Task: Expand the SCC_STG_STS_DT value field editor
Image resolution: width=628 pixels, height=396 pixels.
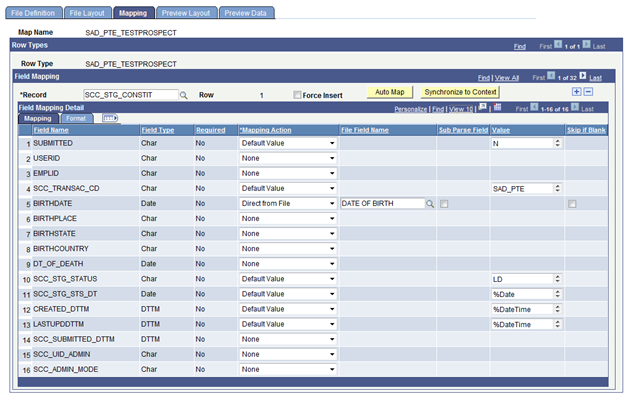Action: tap(558, 294)
